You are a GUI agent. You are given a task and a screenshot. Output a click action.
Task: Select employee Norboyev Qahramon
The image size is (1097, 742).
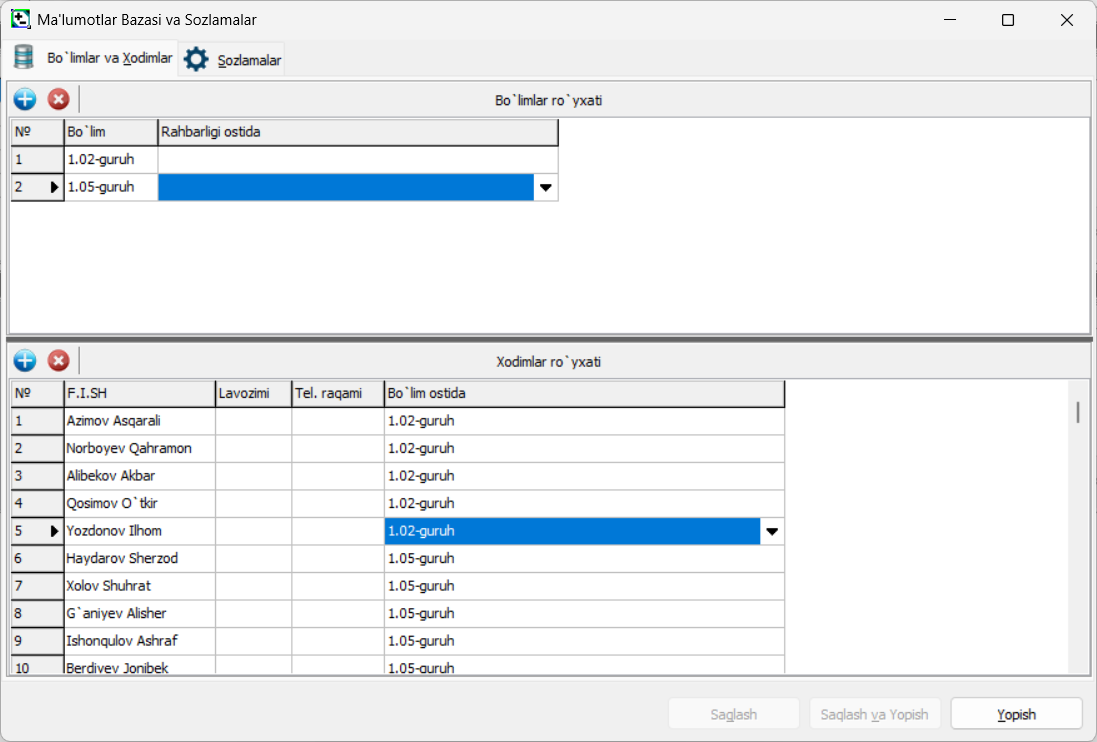[140, 448]
